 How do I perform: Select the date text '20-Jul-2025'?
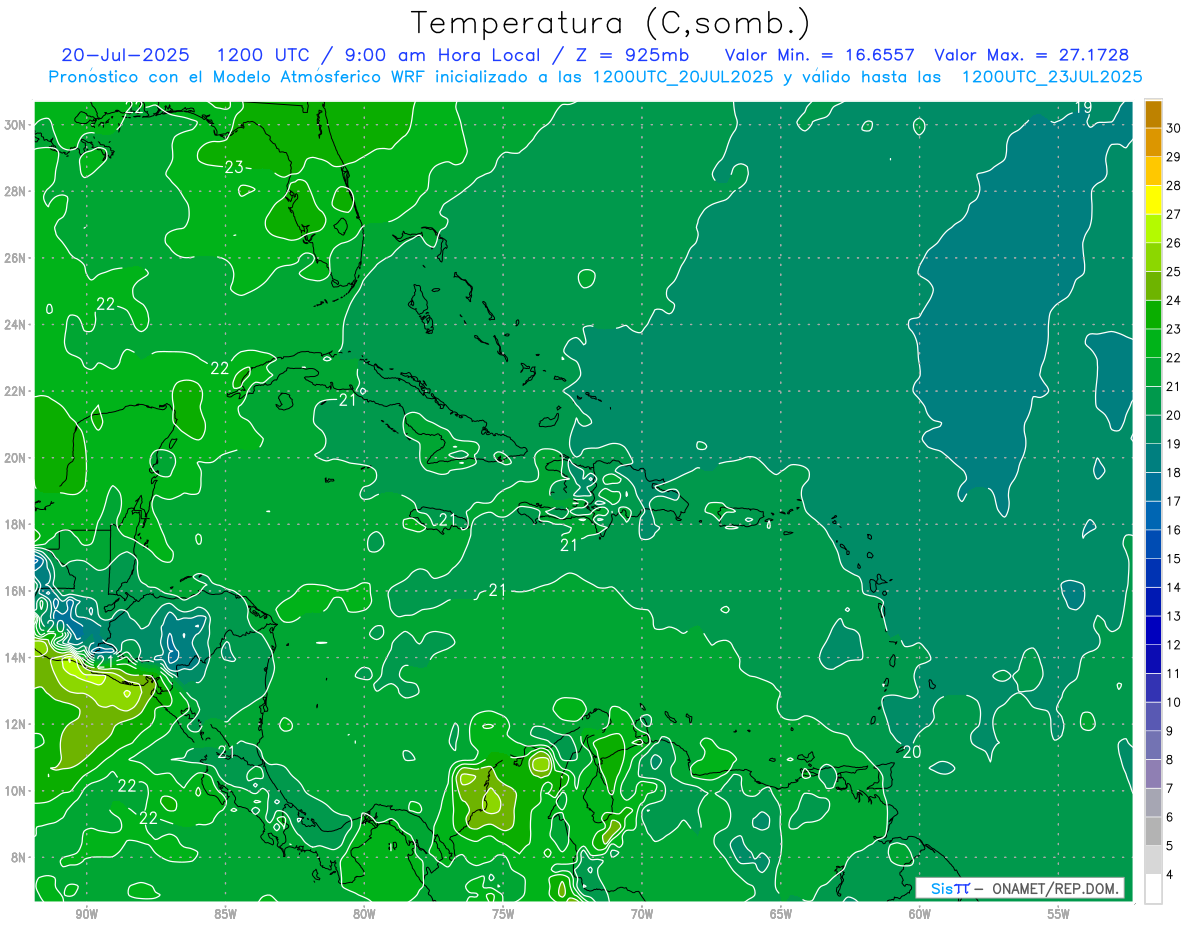coord(126,55)
